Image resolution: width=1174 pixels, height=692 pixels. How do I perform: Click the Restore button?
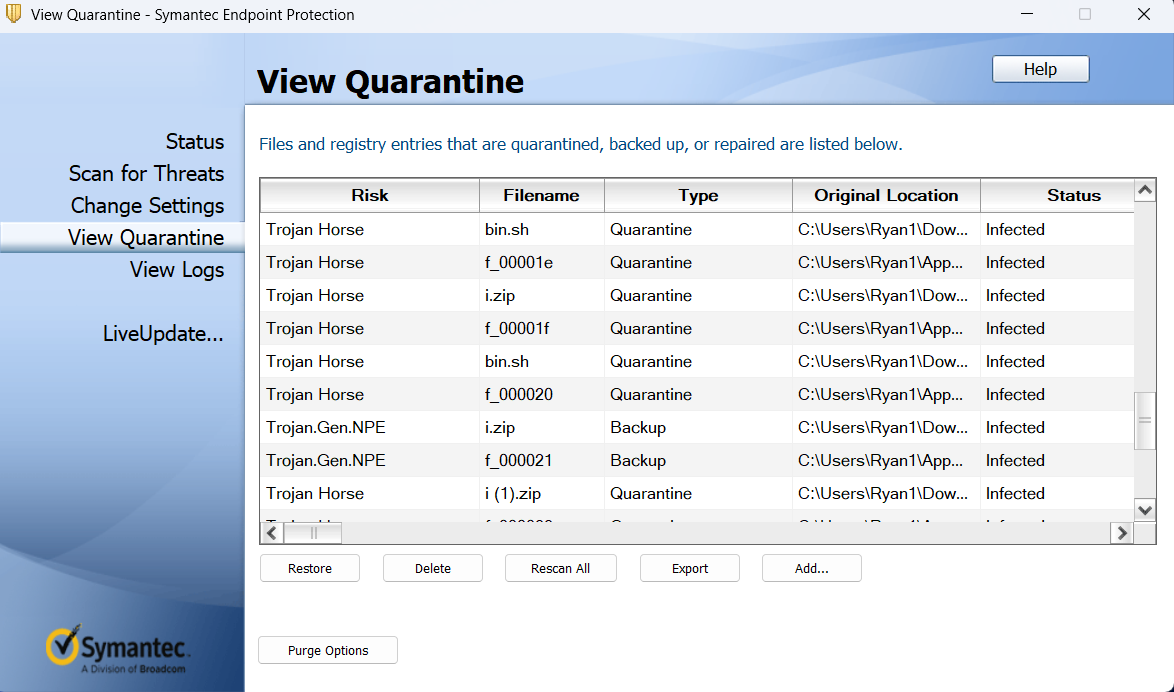pyautogui.click(x=310, y=568)
